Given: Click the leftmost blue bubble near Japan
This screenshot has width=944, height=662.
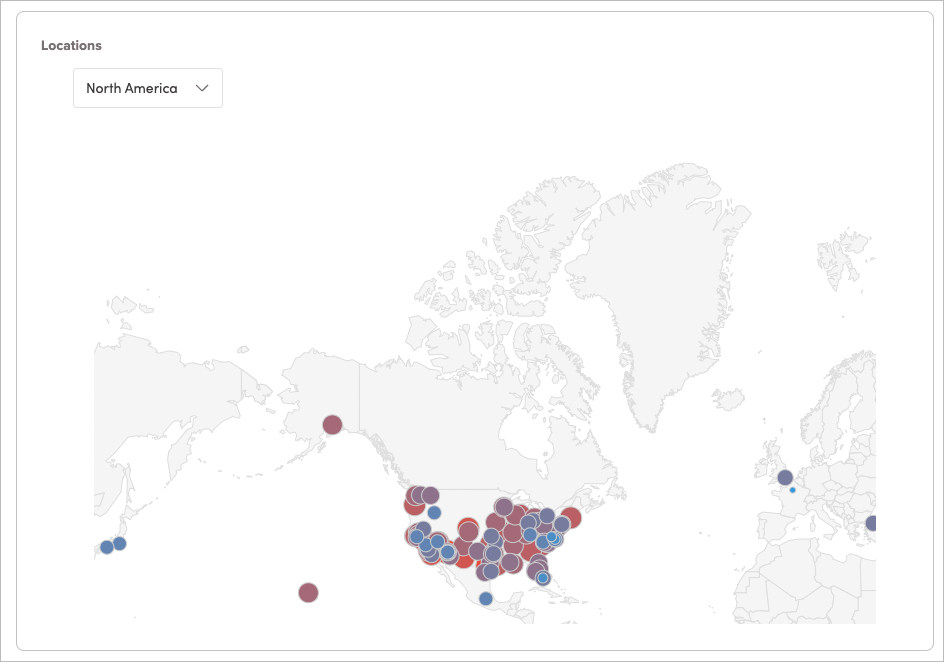Looking at the screenshot, I should (x=107, y=547).
